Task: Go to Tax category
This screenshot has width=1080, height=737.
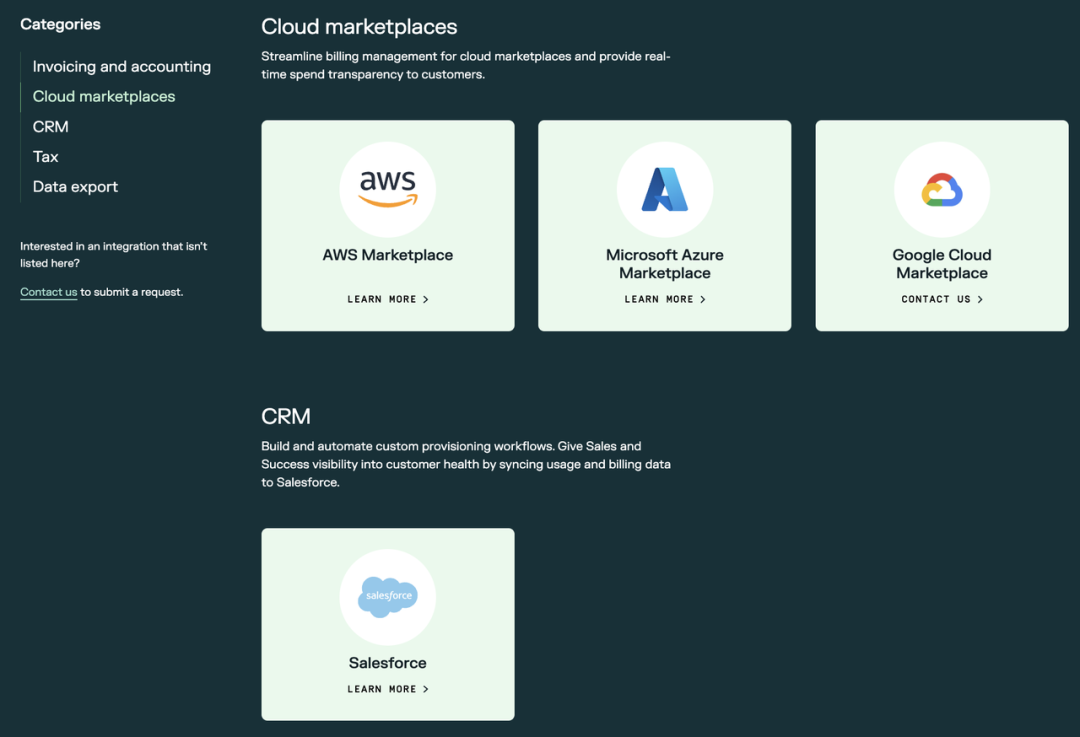Action: click(45, 156)
